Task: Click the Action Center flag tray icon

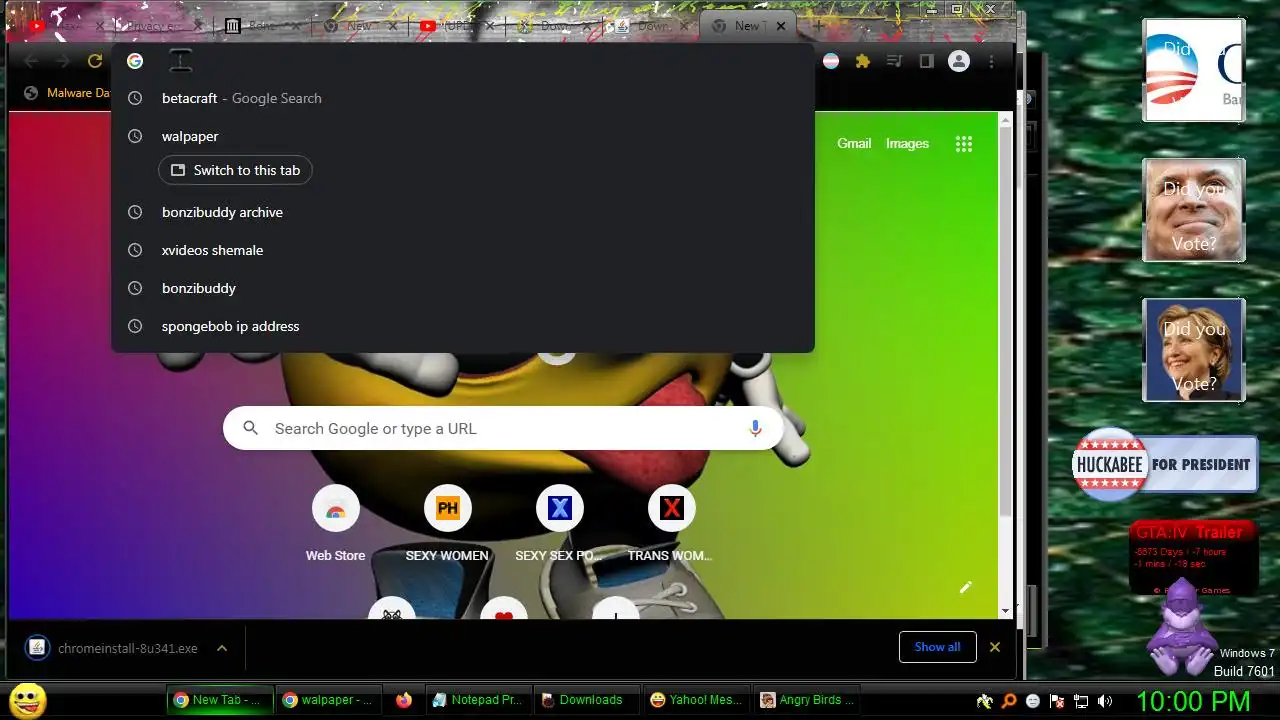Action: tap(1057, 701)
